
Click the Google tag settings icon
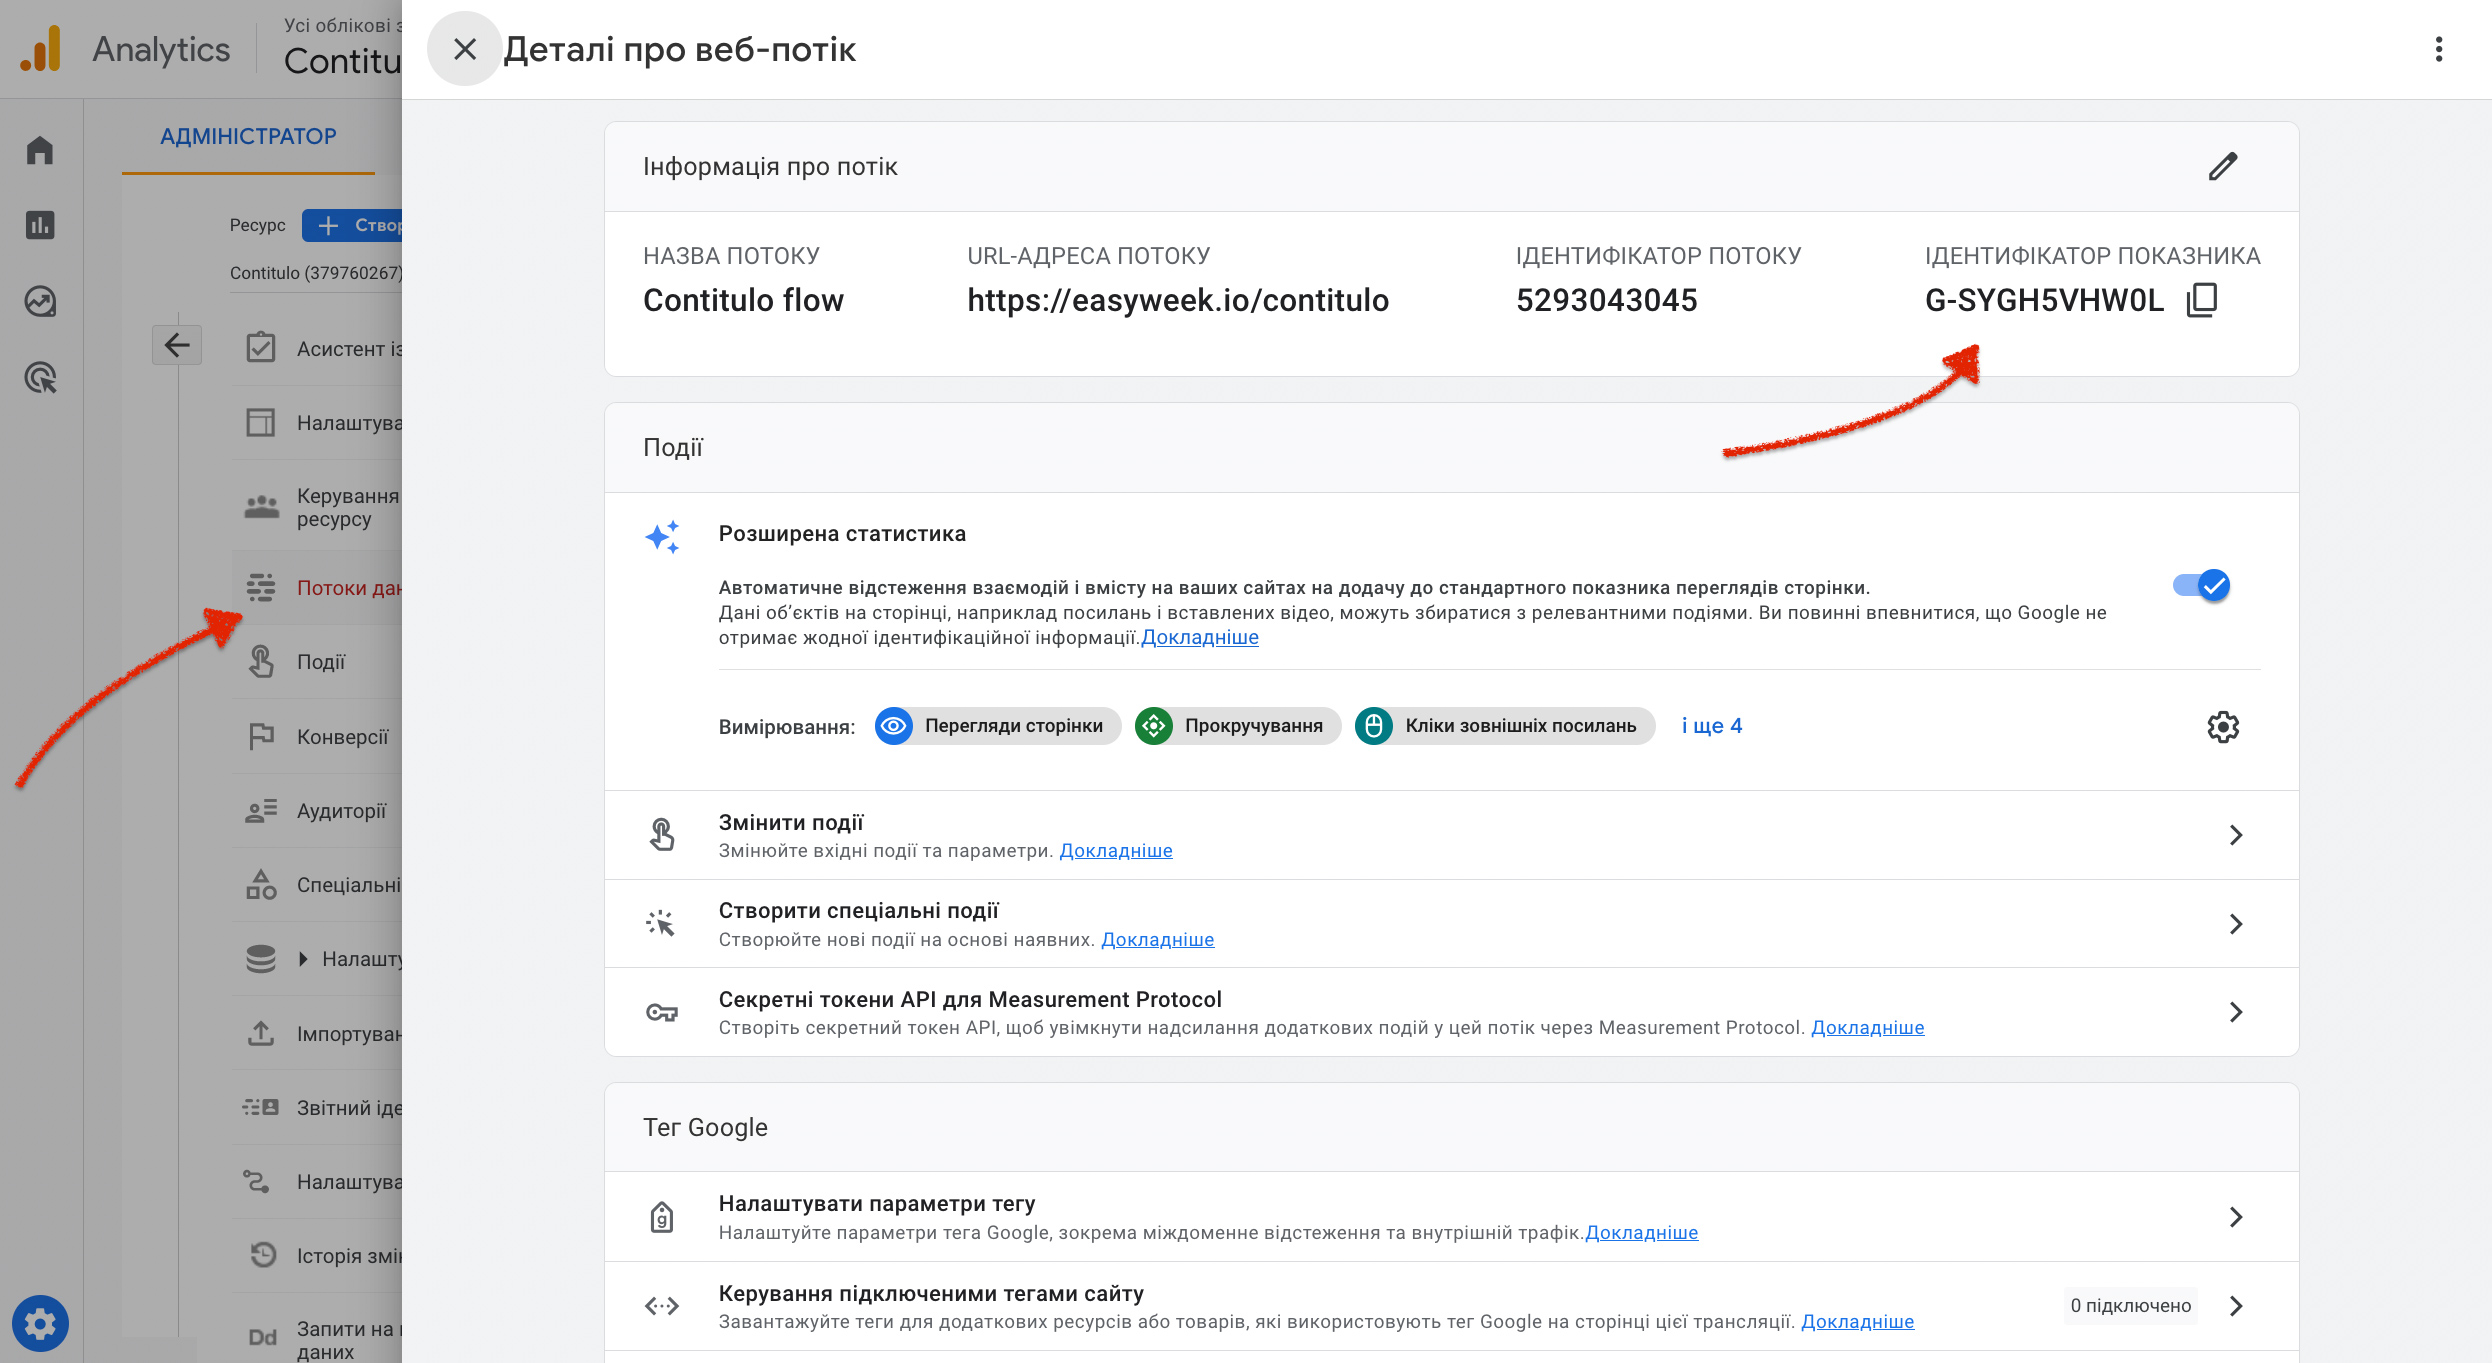[x=661, y=1217]
